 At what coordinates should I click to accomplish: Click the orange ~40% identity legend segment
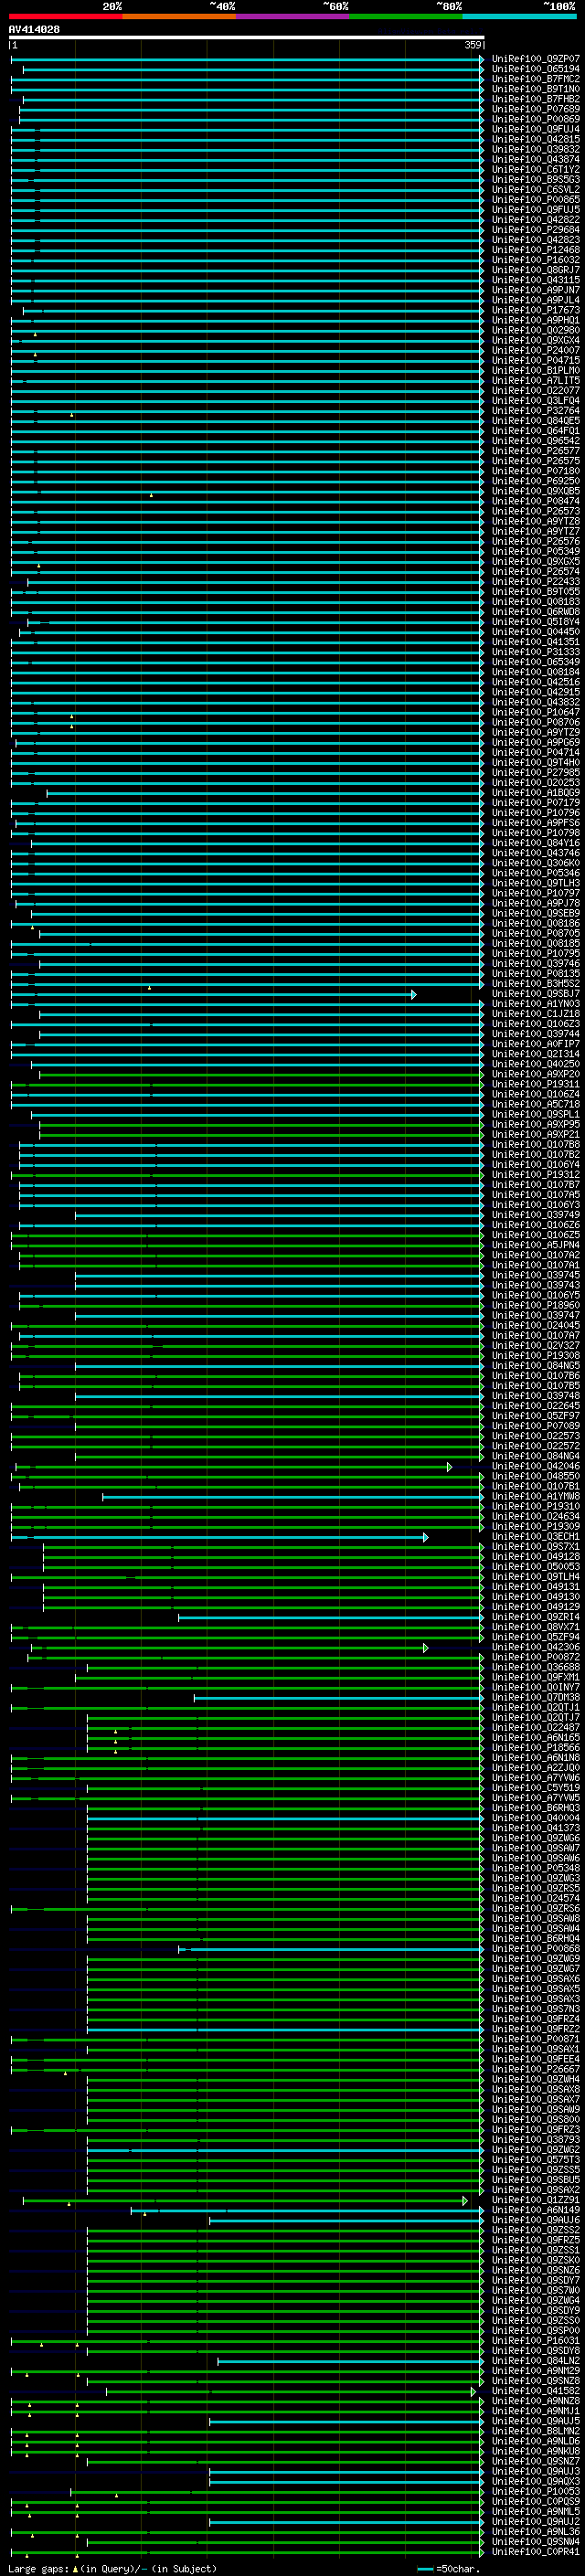(179, 16)
